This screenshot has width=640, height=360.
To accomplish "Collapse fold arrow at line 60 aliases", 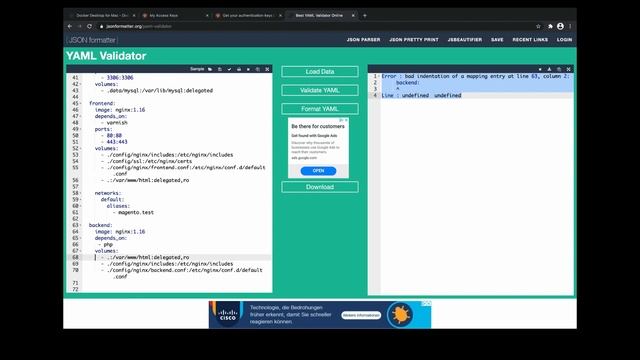I will pyautogui.click(x=80, y=206).
